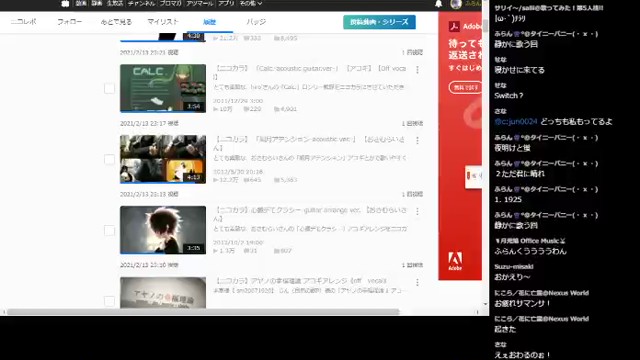Click chat message おかえり〜
640x360 pixels.
tap(512, 277)
